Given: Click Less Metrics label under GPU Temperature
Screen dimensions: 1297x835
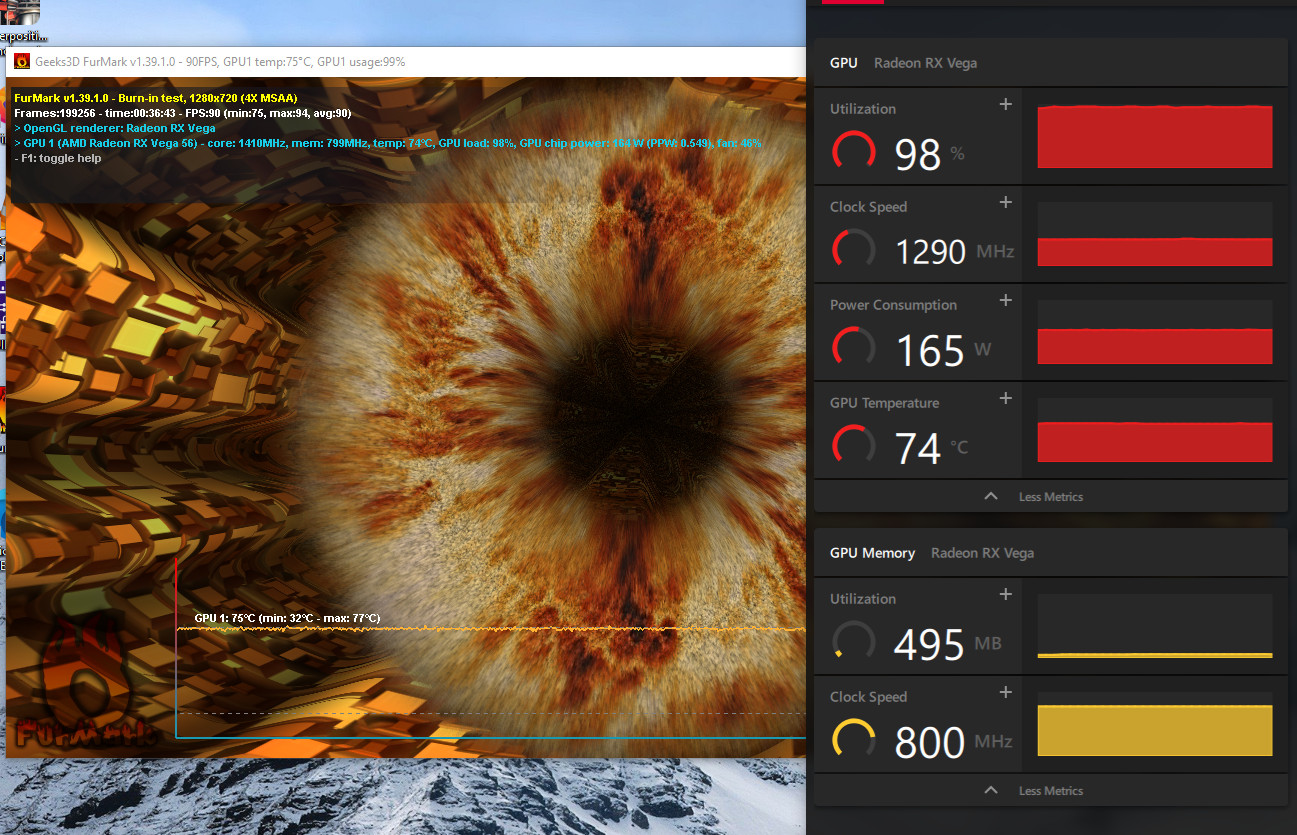Looking at the screenshot, I should 1051,497.
